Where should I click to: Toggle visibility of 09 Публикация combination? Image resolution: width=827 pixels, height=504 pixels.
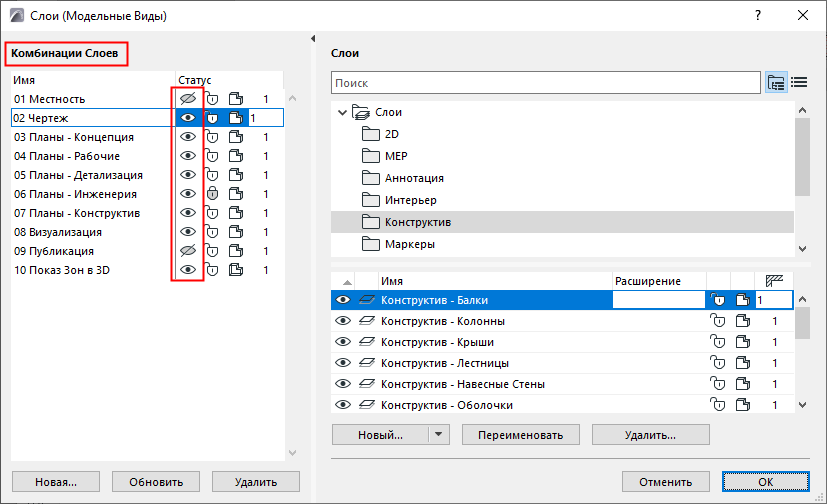tap(187, 251)
